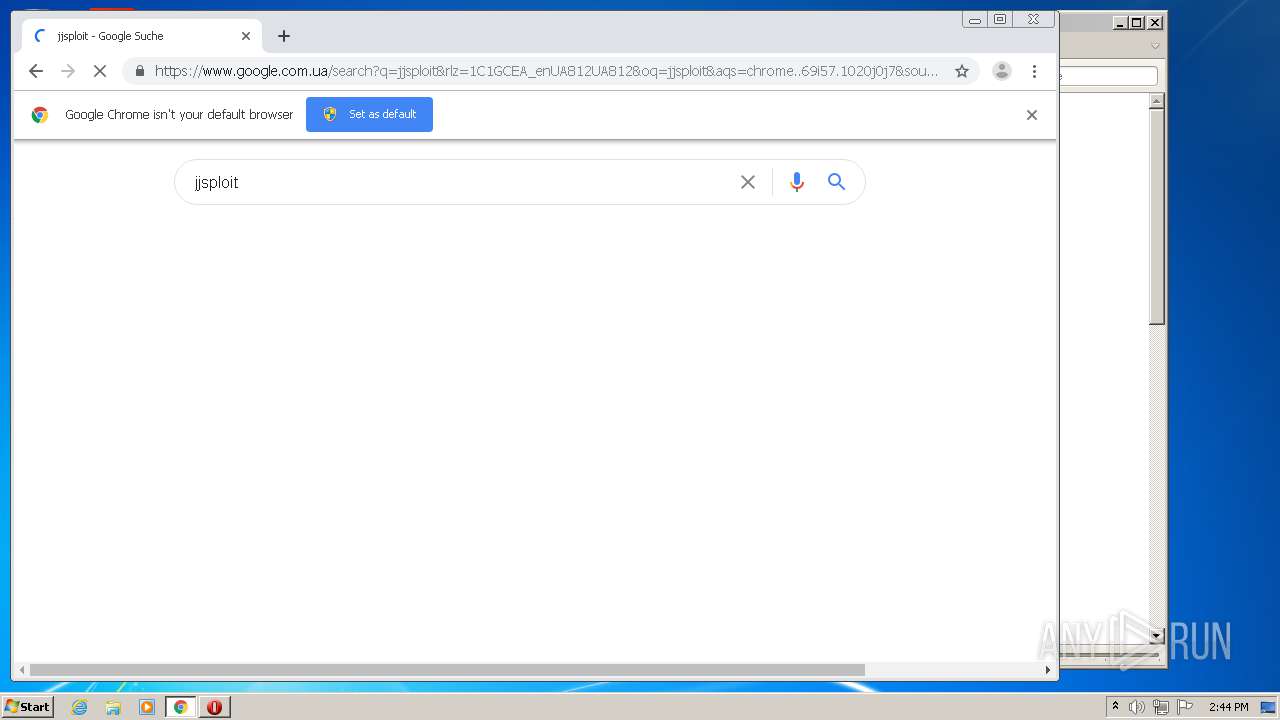Image resolution: width=1280 pixels, height=720 pixels.
Task: Click Show desktop button at taskbar end
Action: (x=1269, y=707)
